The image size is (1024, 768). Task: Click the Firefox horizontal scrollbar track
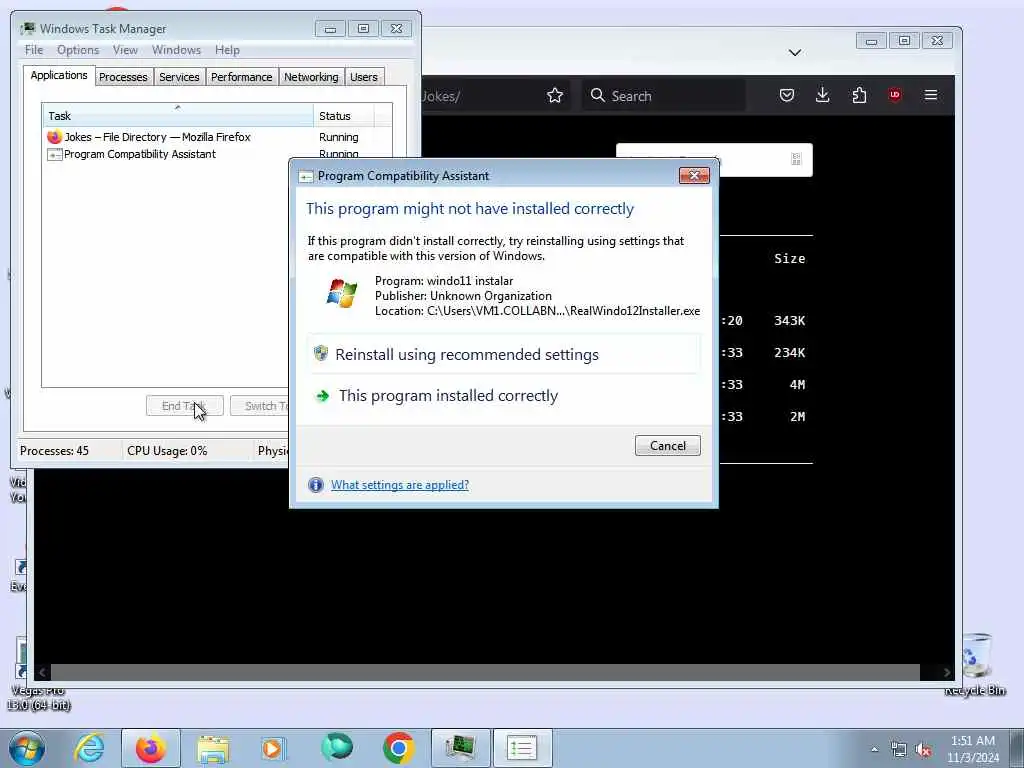point(485,672)
